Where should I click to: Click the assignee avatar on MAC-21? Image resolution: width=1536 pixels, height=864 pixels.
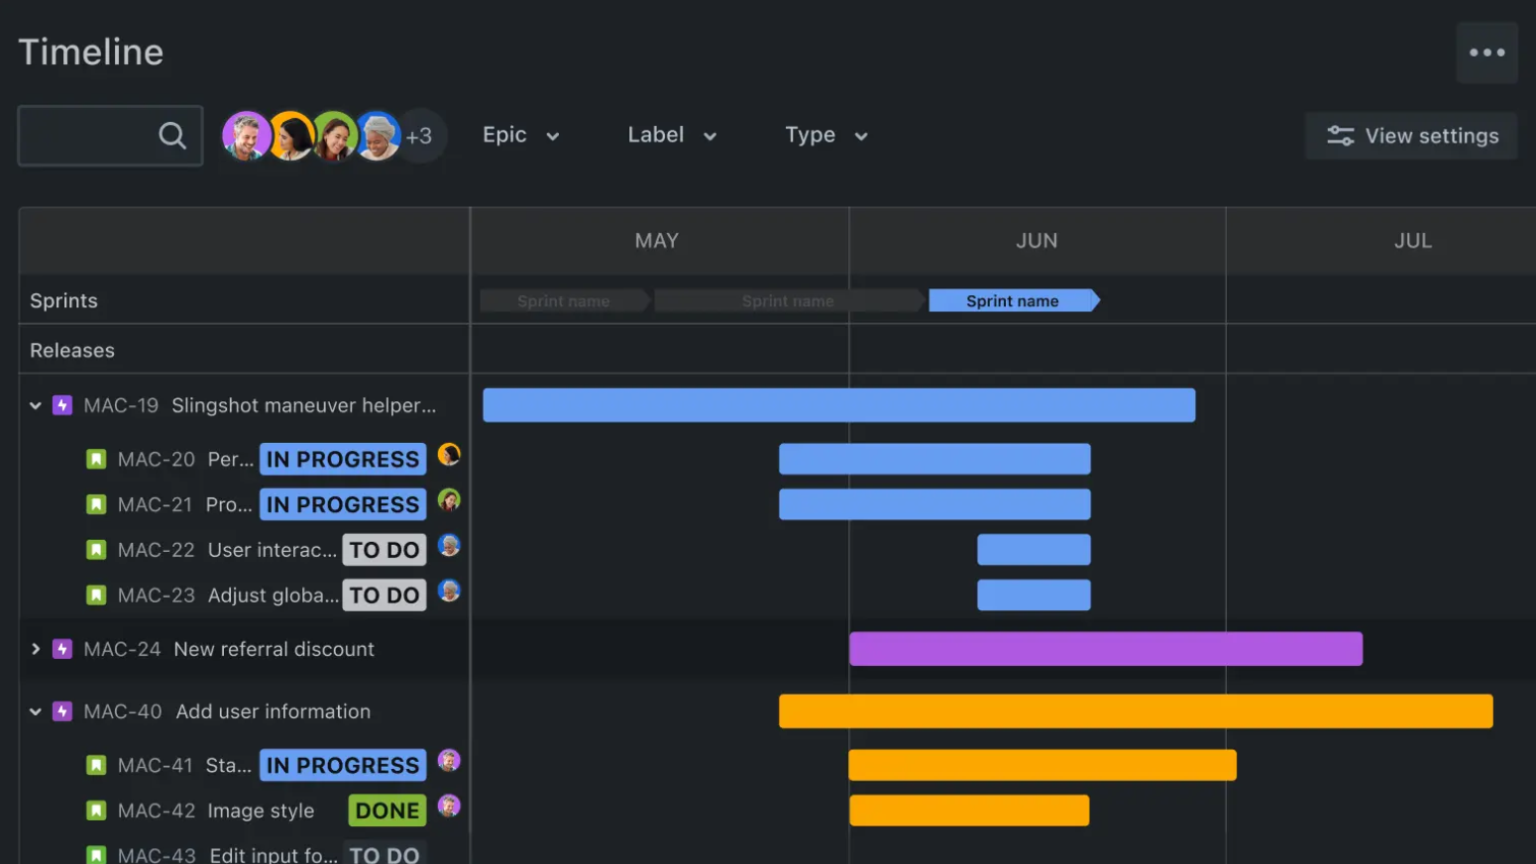point(449,503)
